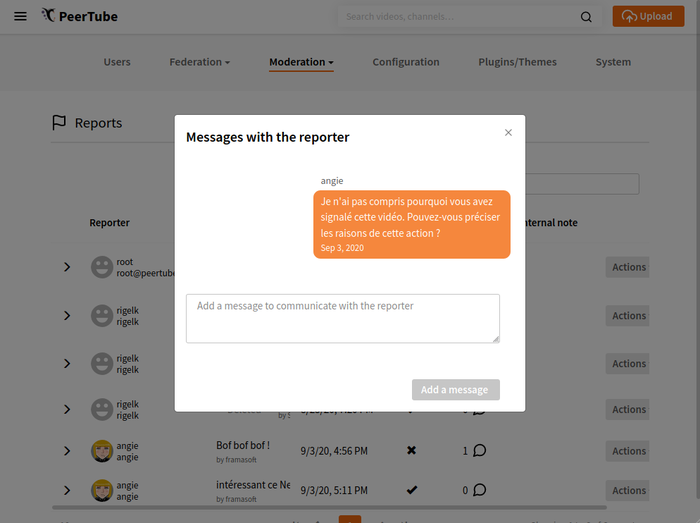Click the root reporter name

125,262
